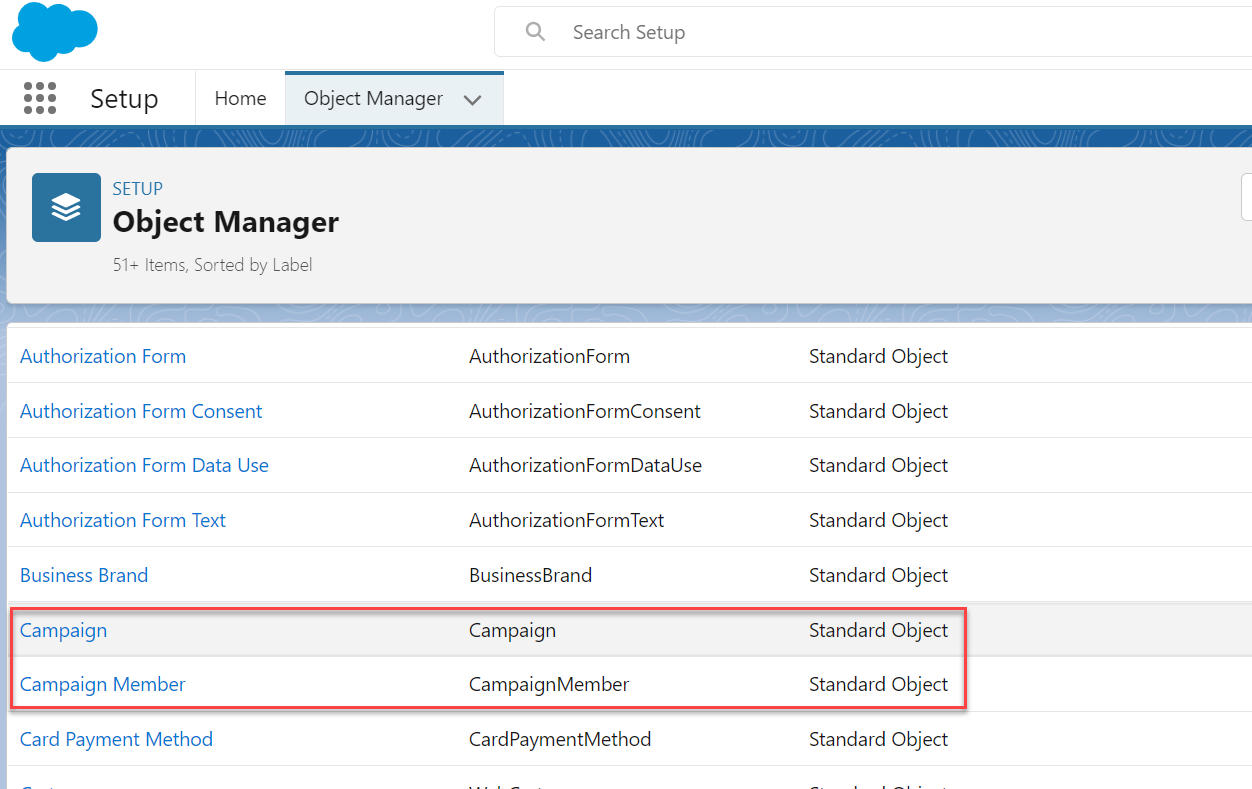Open the Authorization Form Data Use object

[x=144, y=465]
